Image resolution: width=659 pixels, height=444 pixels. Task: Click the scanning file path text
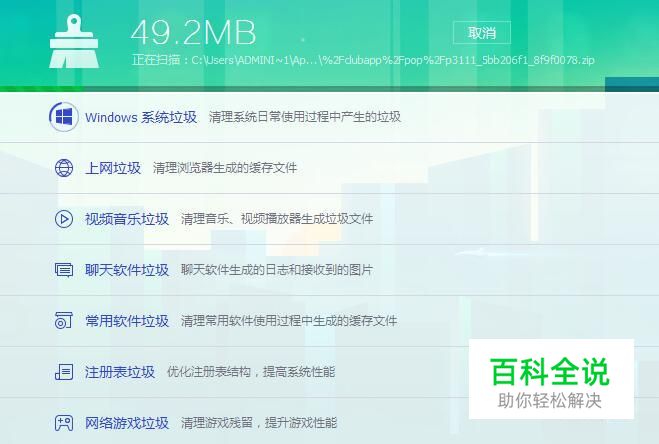[x=363, y=60]
